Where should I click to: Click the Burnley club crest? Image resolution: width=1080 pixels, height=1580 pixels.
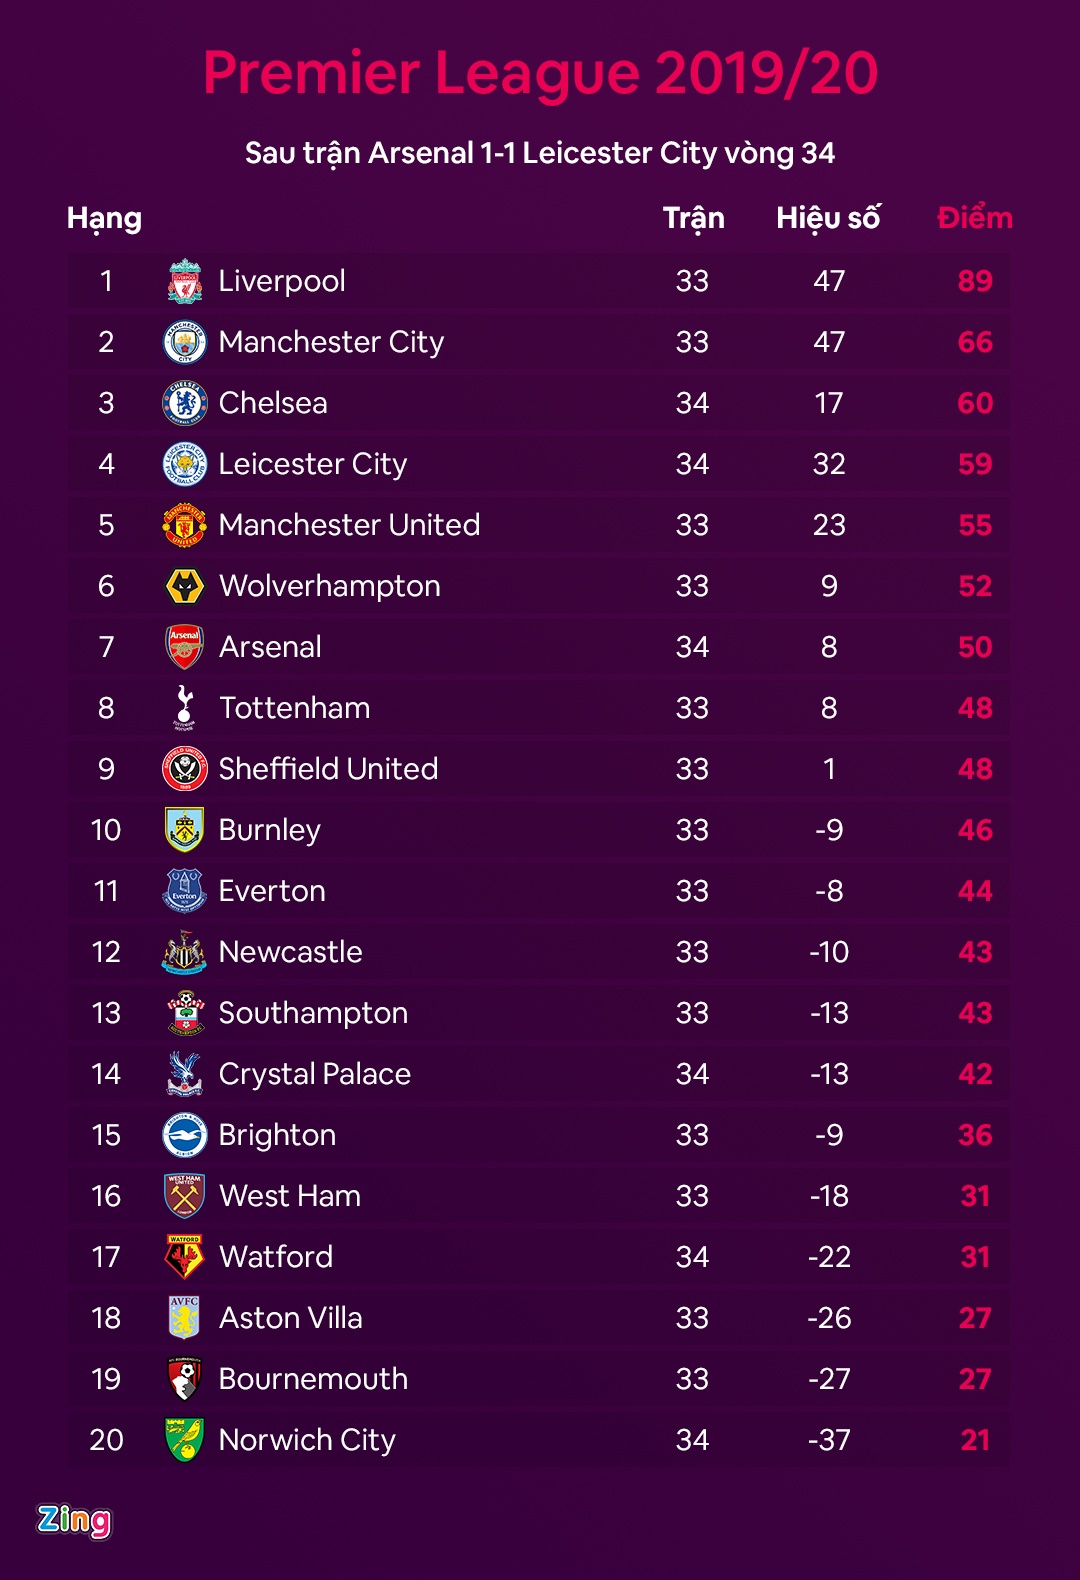(x=185, y=830)
